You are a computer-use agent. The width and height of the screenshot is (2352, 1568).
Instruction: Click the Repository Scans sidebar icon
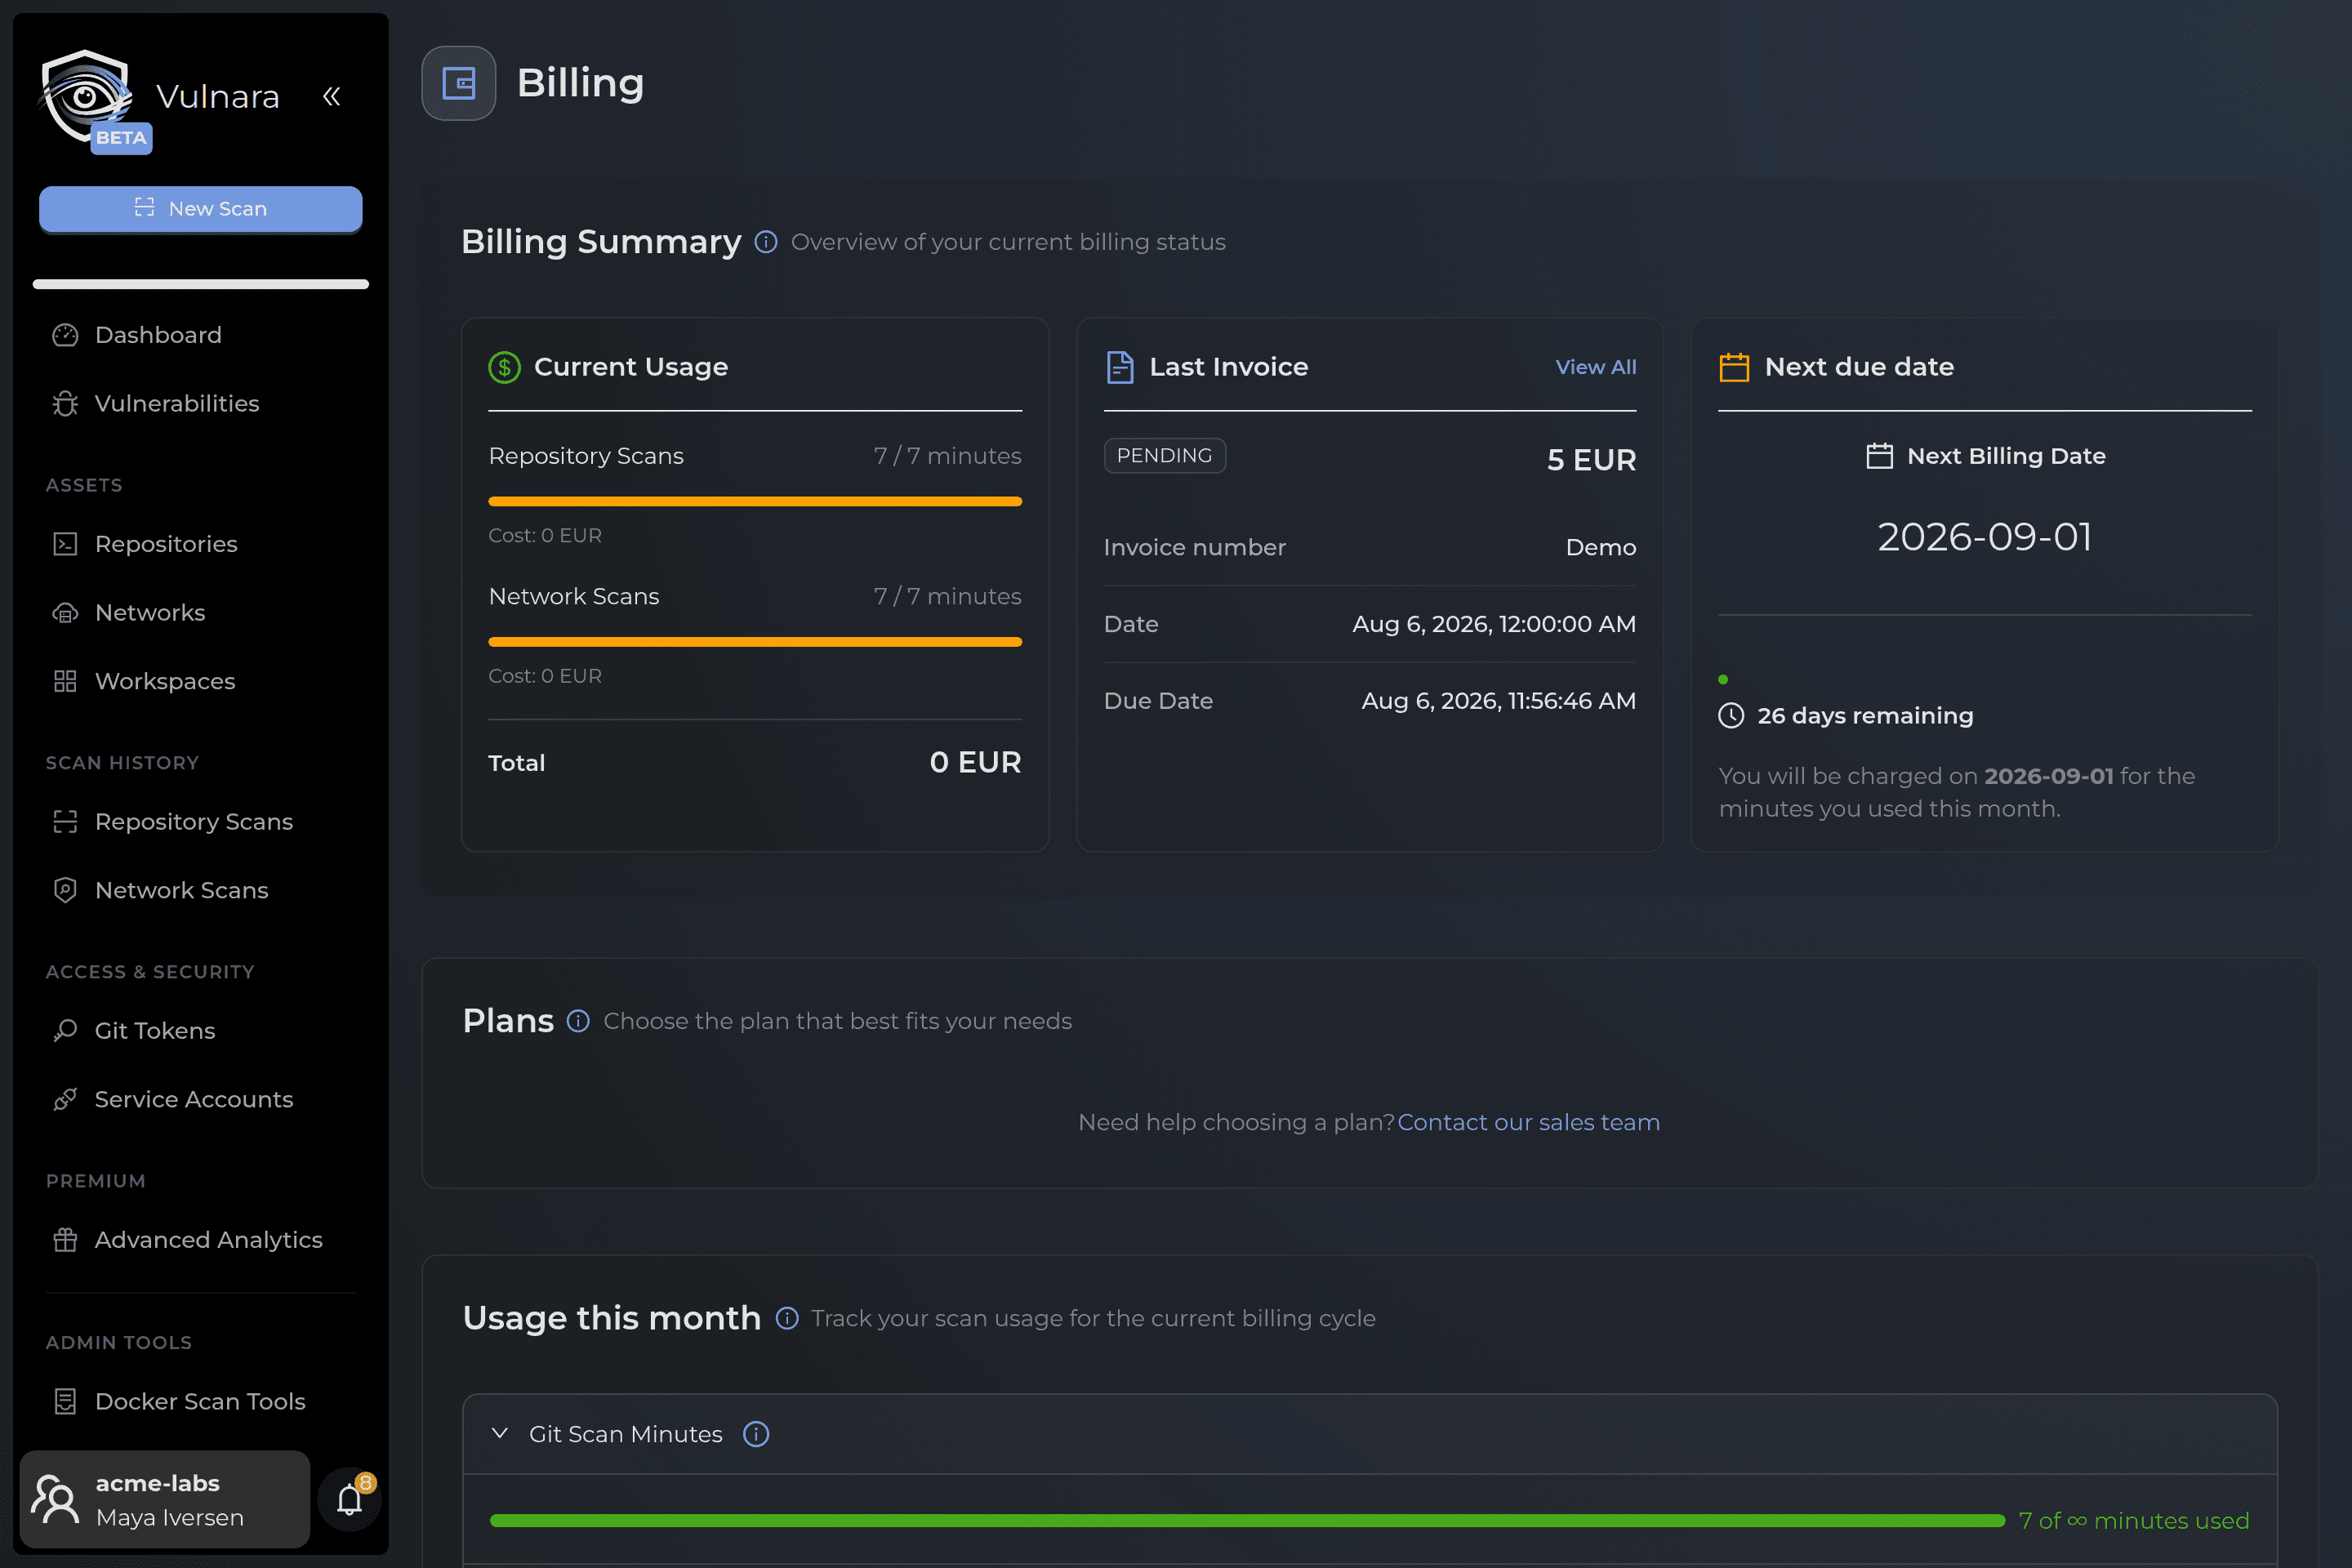(x=65, y=821)
